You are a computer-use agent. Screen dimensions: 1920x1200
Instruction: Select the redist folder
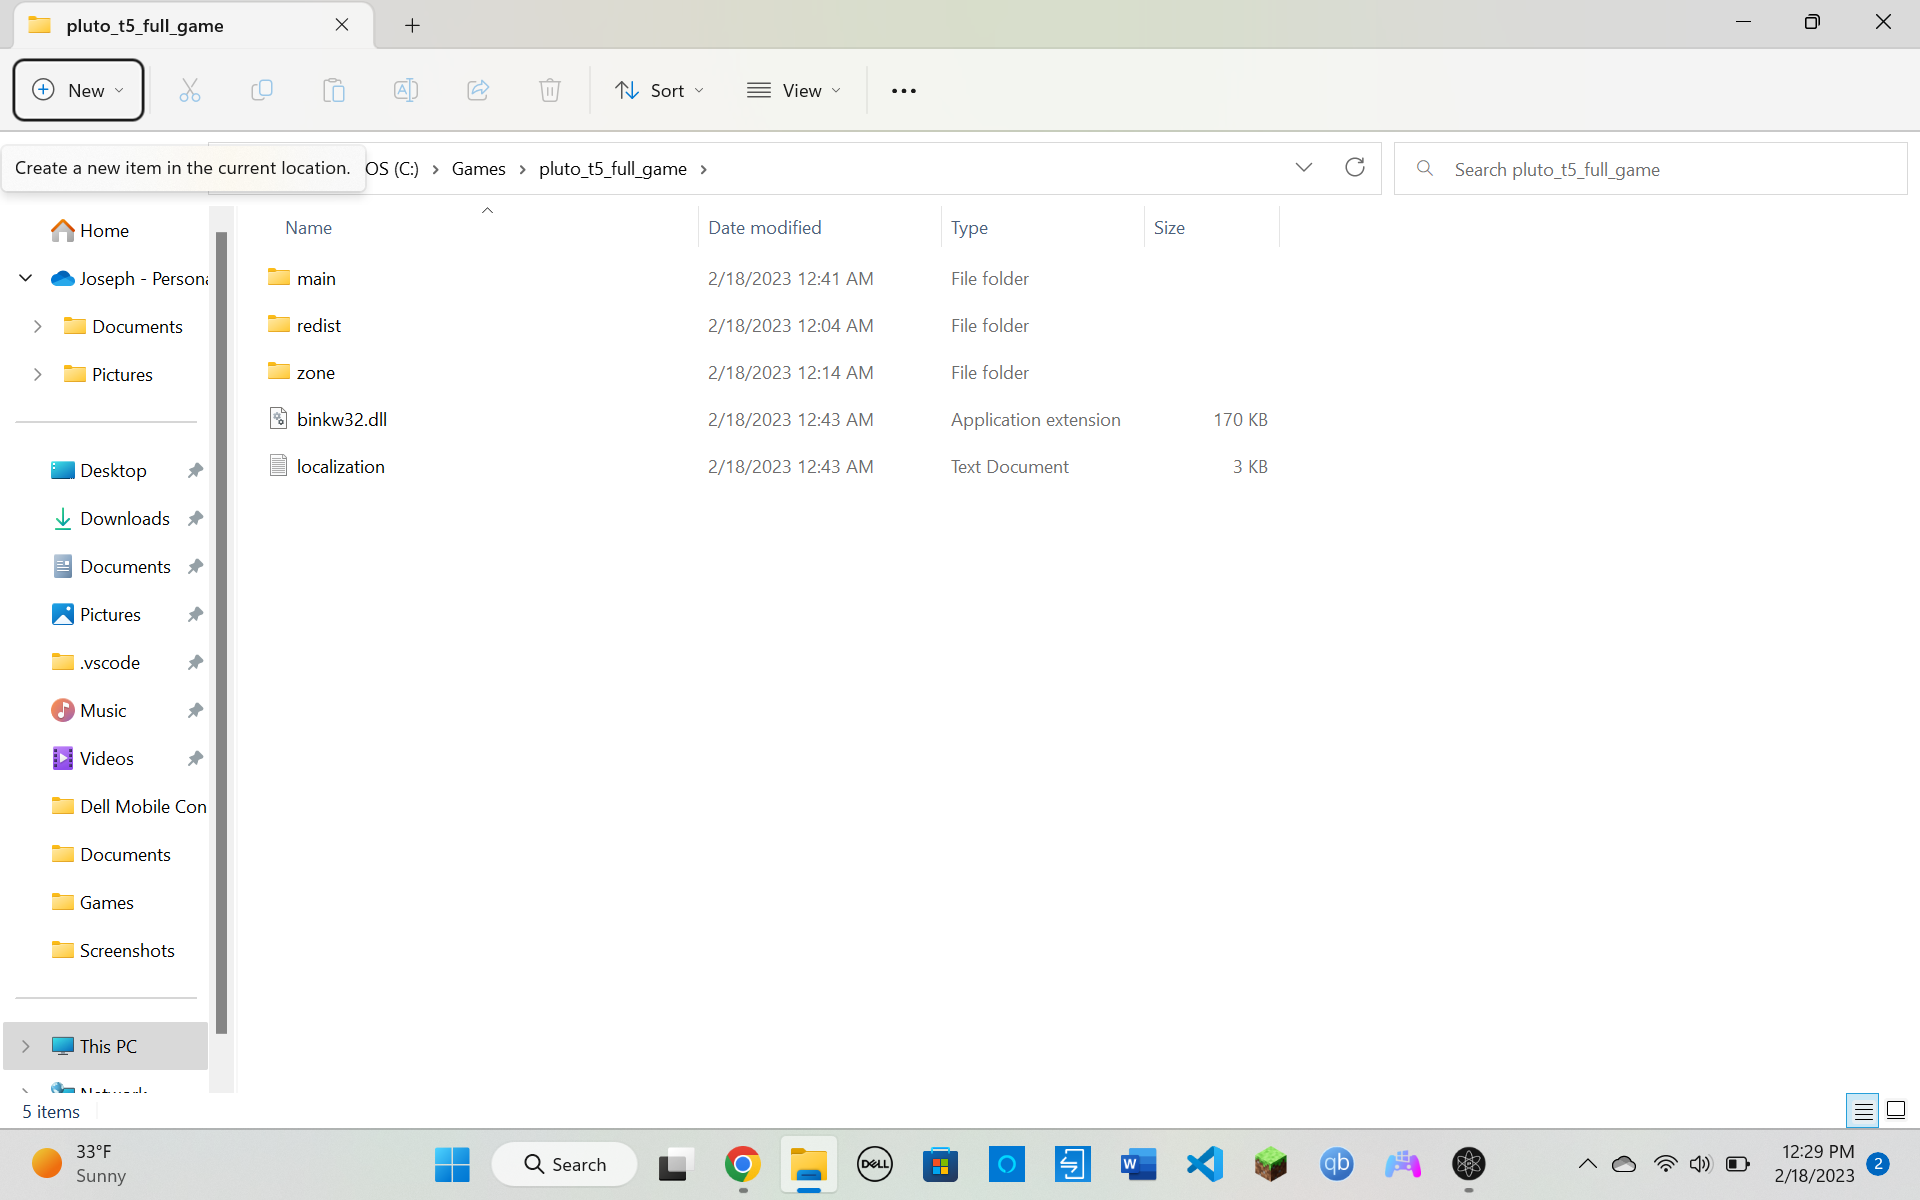(319, 325)
